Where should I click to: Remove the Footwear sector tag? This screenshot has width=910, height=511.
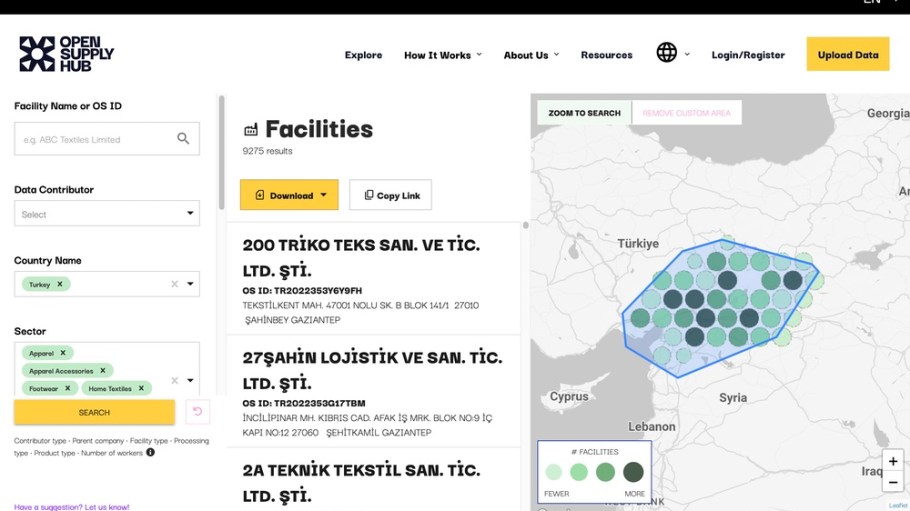point(67,388)
